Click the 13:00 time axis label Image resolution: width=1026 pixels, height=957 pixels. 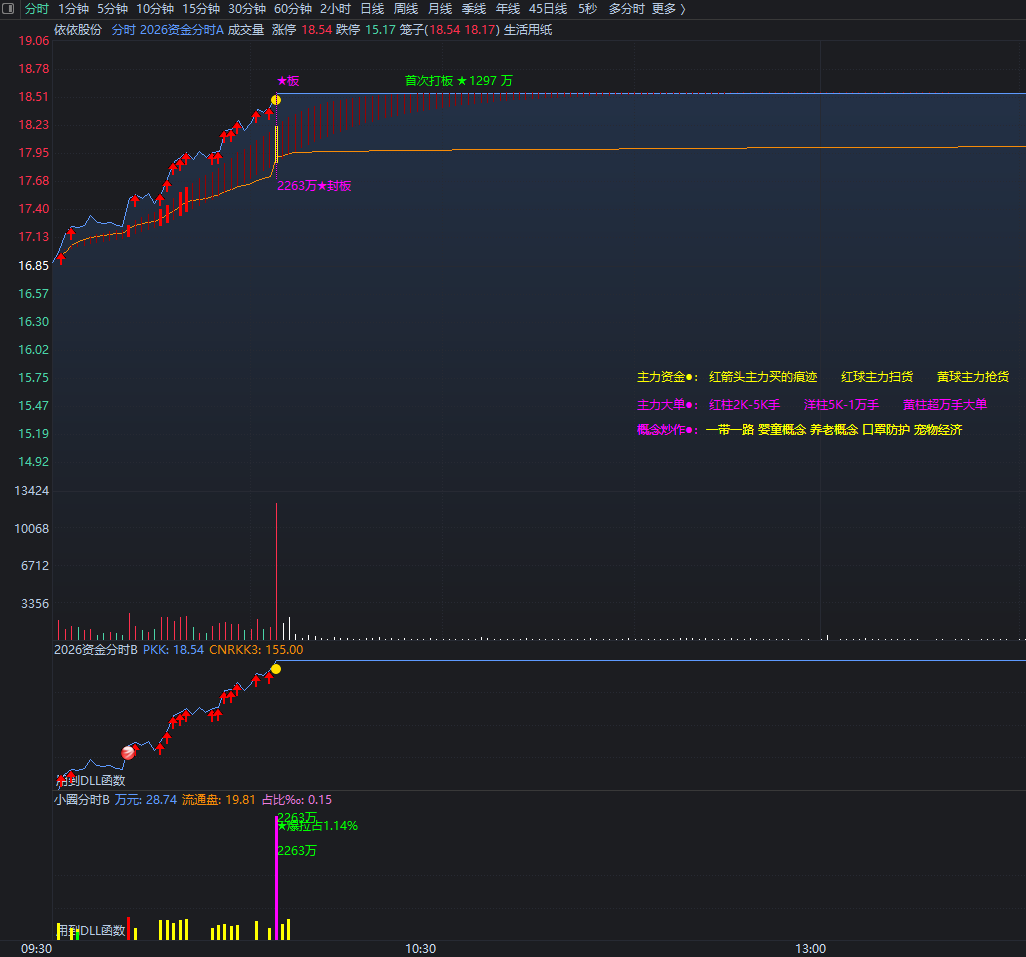click(x=811, y=948)
